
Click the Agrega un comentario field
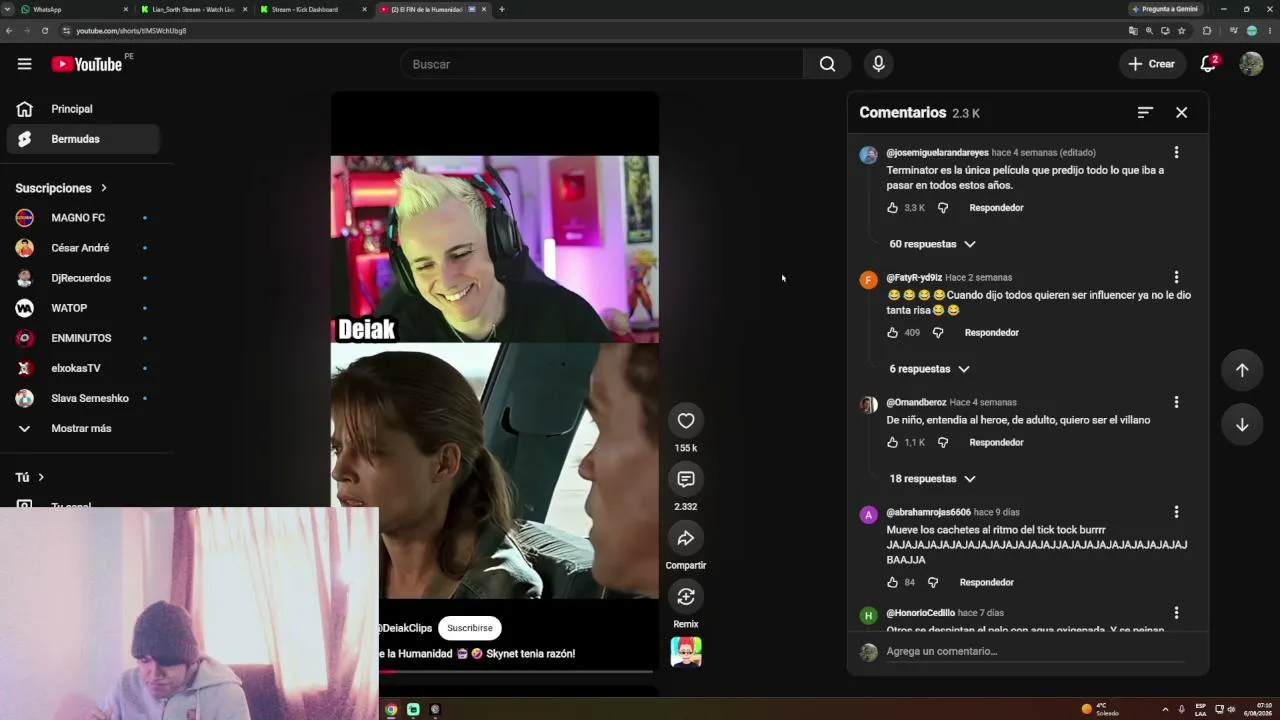(1035, 652)
